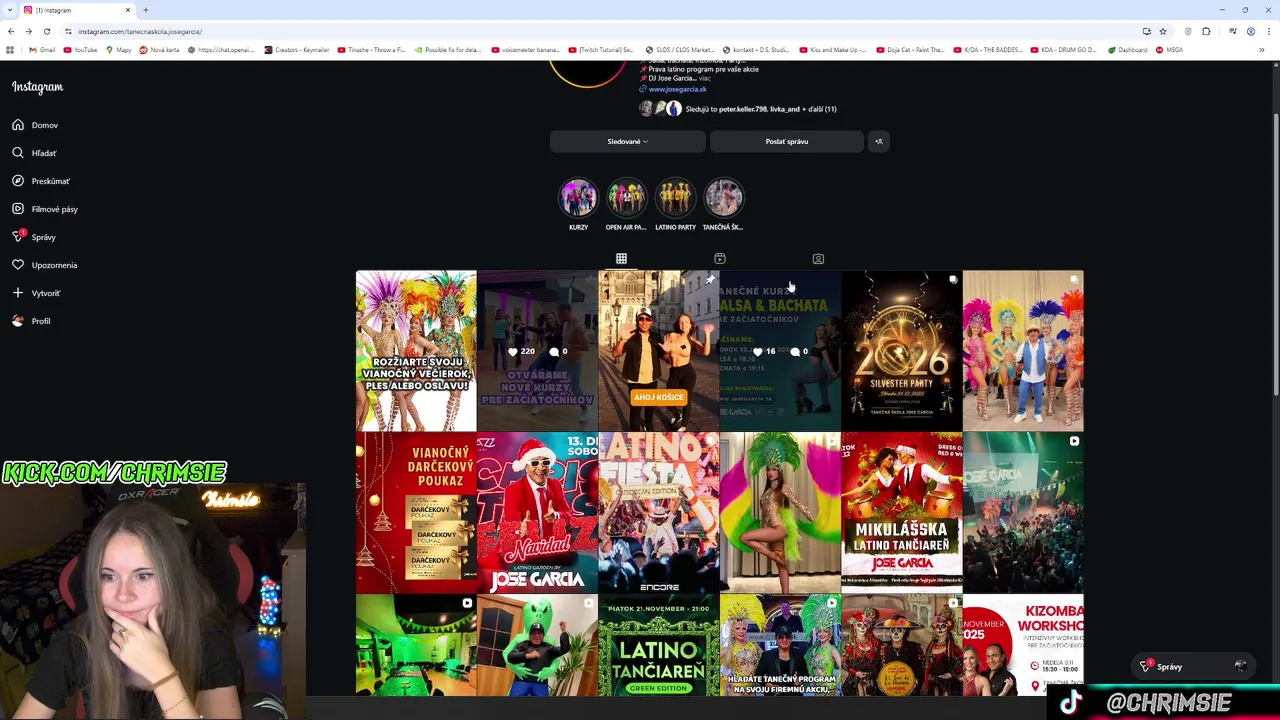Screen dimensions: 1280x720
Task: Open Filmové pásy reels in the sidebar
Action: tap(45, 209)
